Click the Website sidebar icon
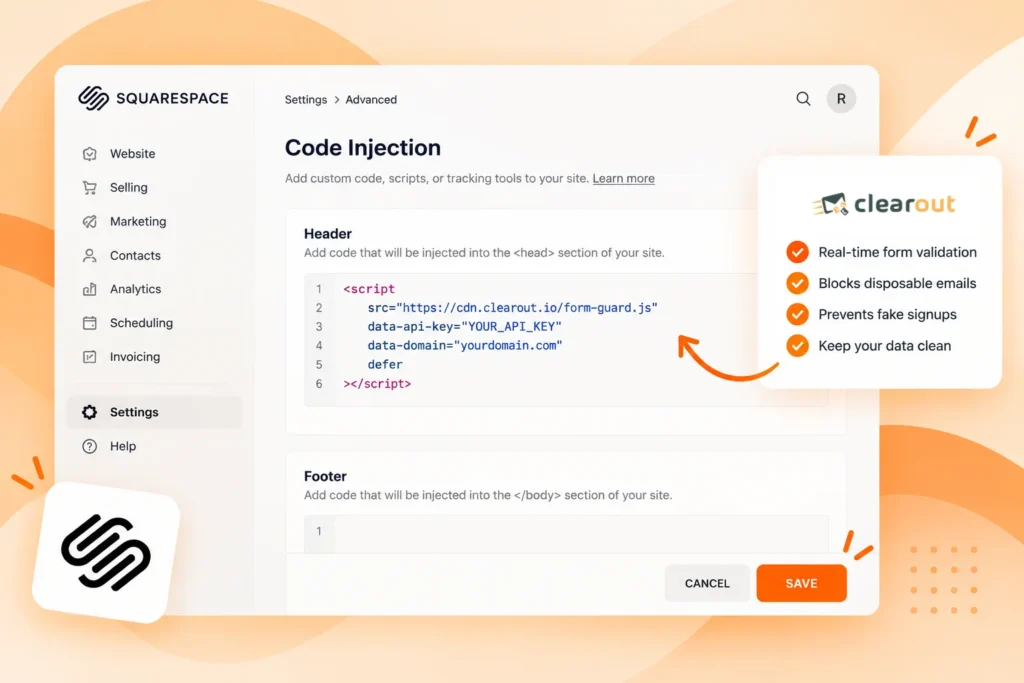 pos(89,153)
